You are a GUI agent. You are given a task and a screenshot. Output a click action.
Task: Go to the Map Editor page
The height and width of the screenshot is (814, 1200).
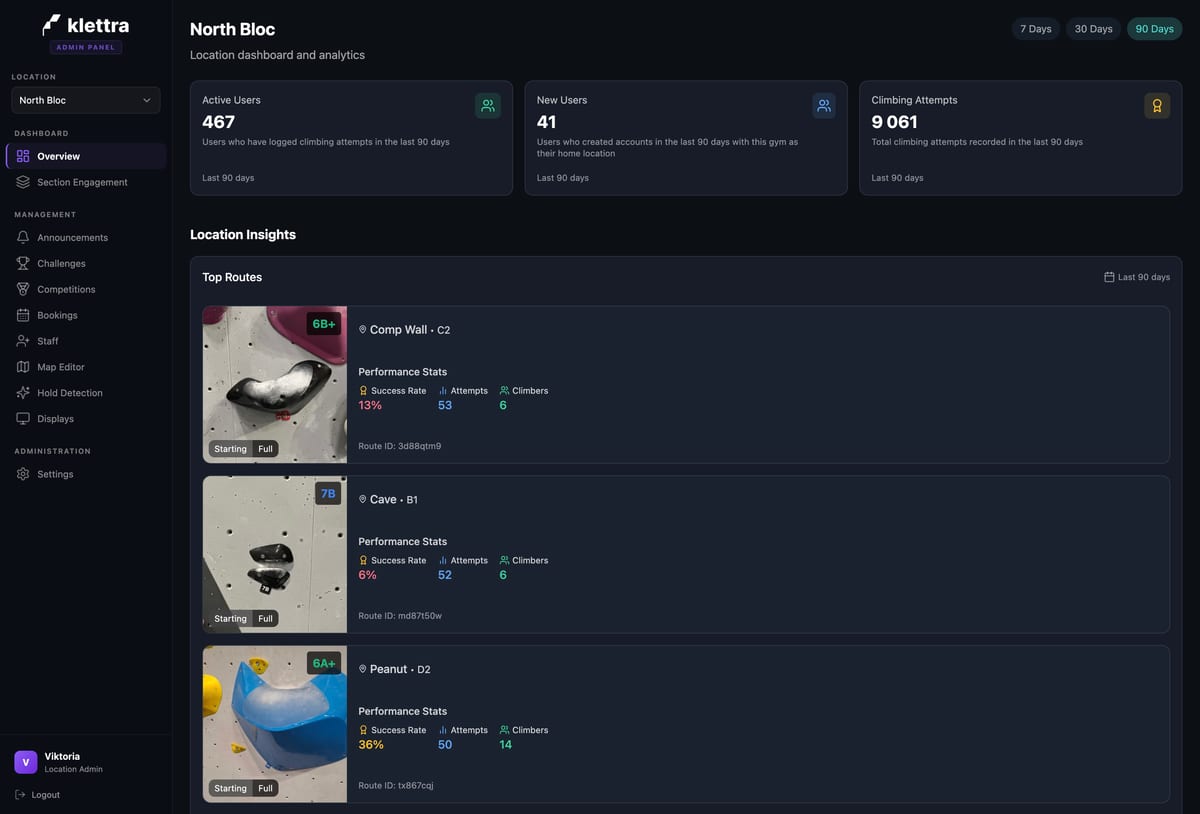[x=86, y=367]
